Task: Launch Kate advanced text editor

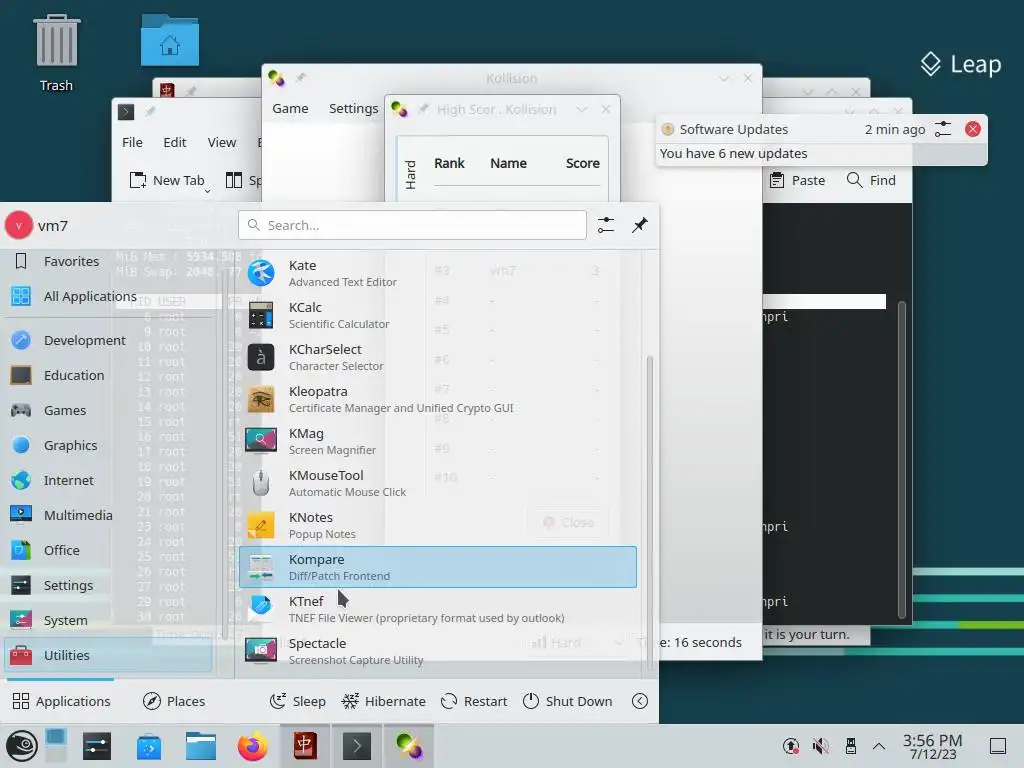Action: coord(438,273)
